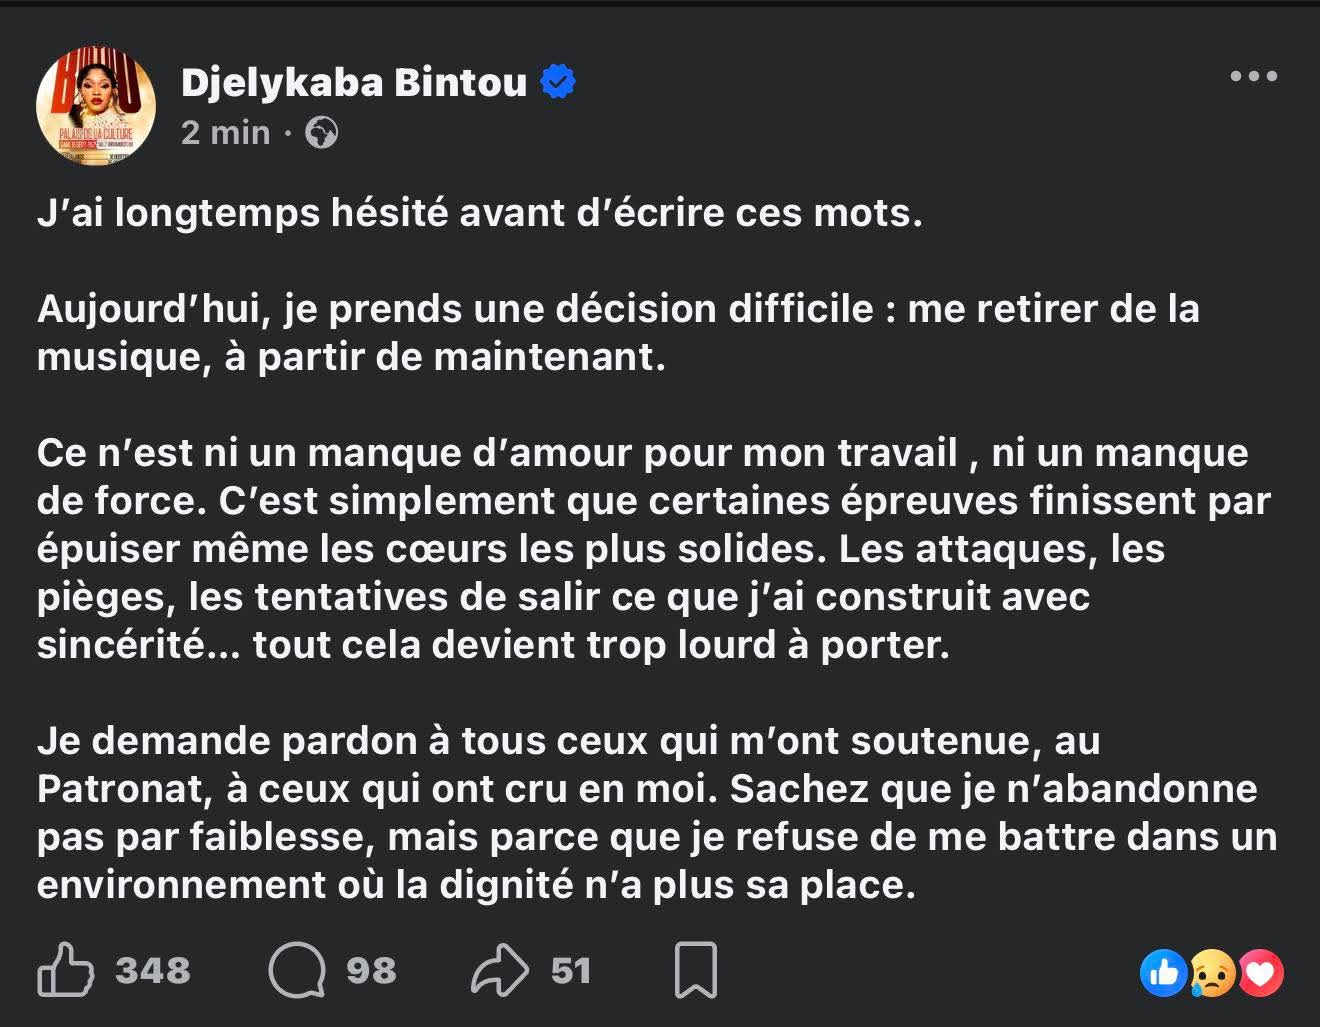This screenshot has height=1027, width=1320.
Task: Click the line "J'ai longtemps hésité"
Action: [x=480, y=213]
